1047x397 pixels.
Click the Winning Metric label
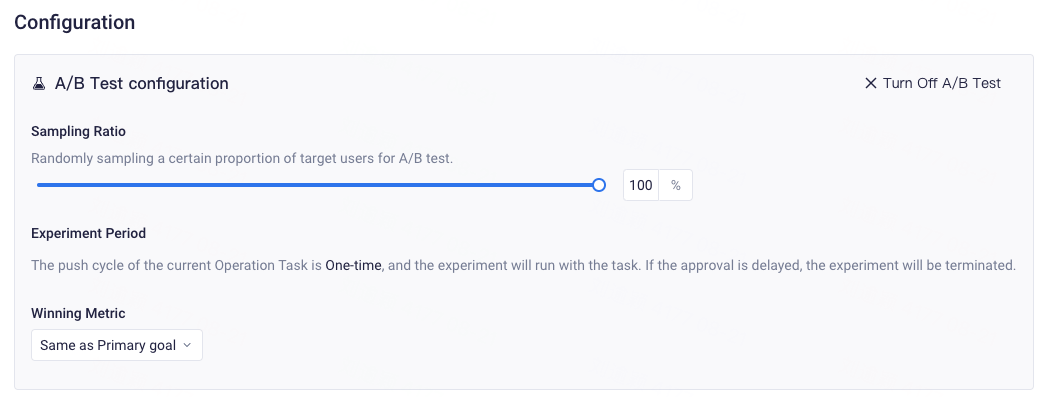pos(78,313)
